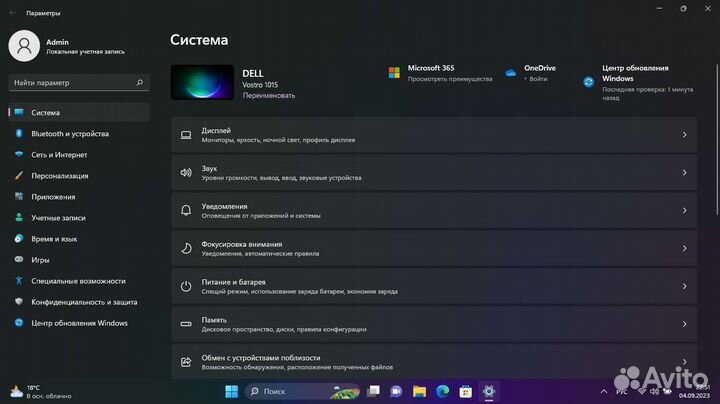This screenshot has height=404, width=720.
Task: Expand the Питание и батарея chevron
Action: point(684,286)
